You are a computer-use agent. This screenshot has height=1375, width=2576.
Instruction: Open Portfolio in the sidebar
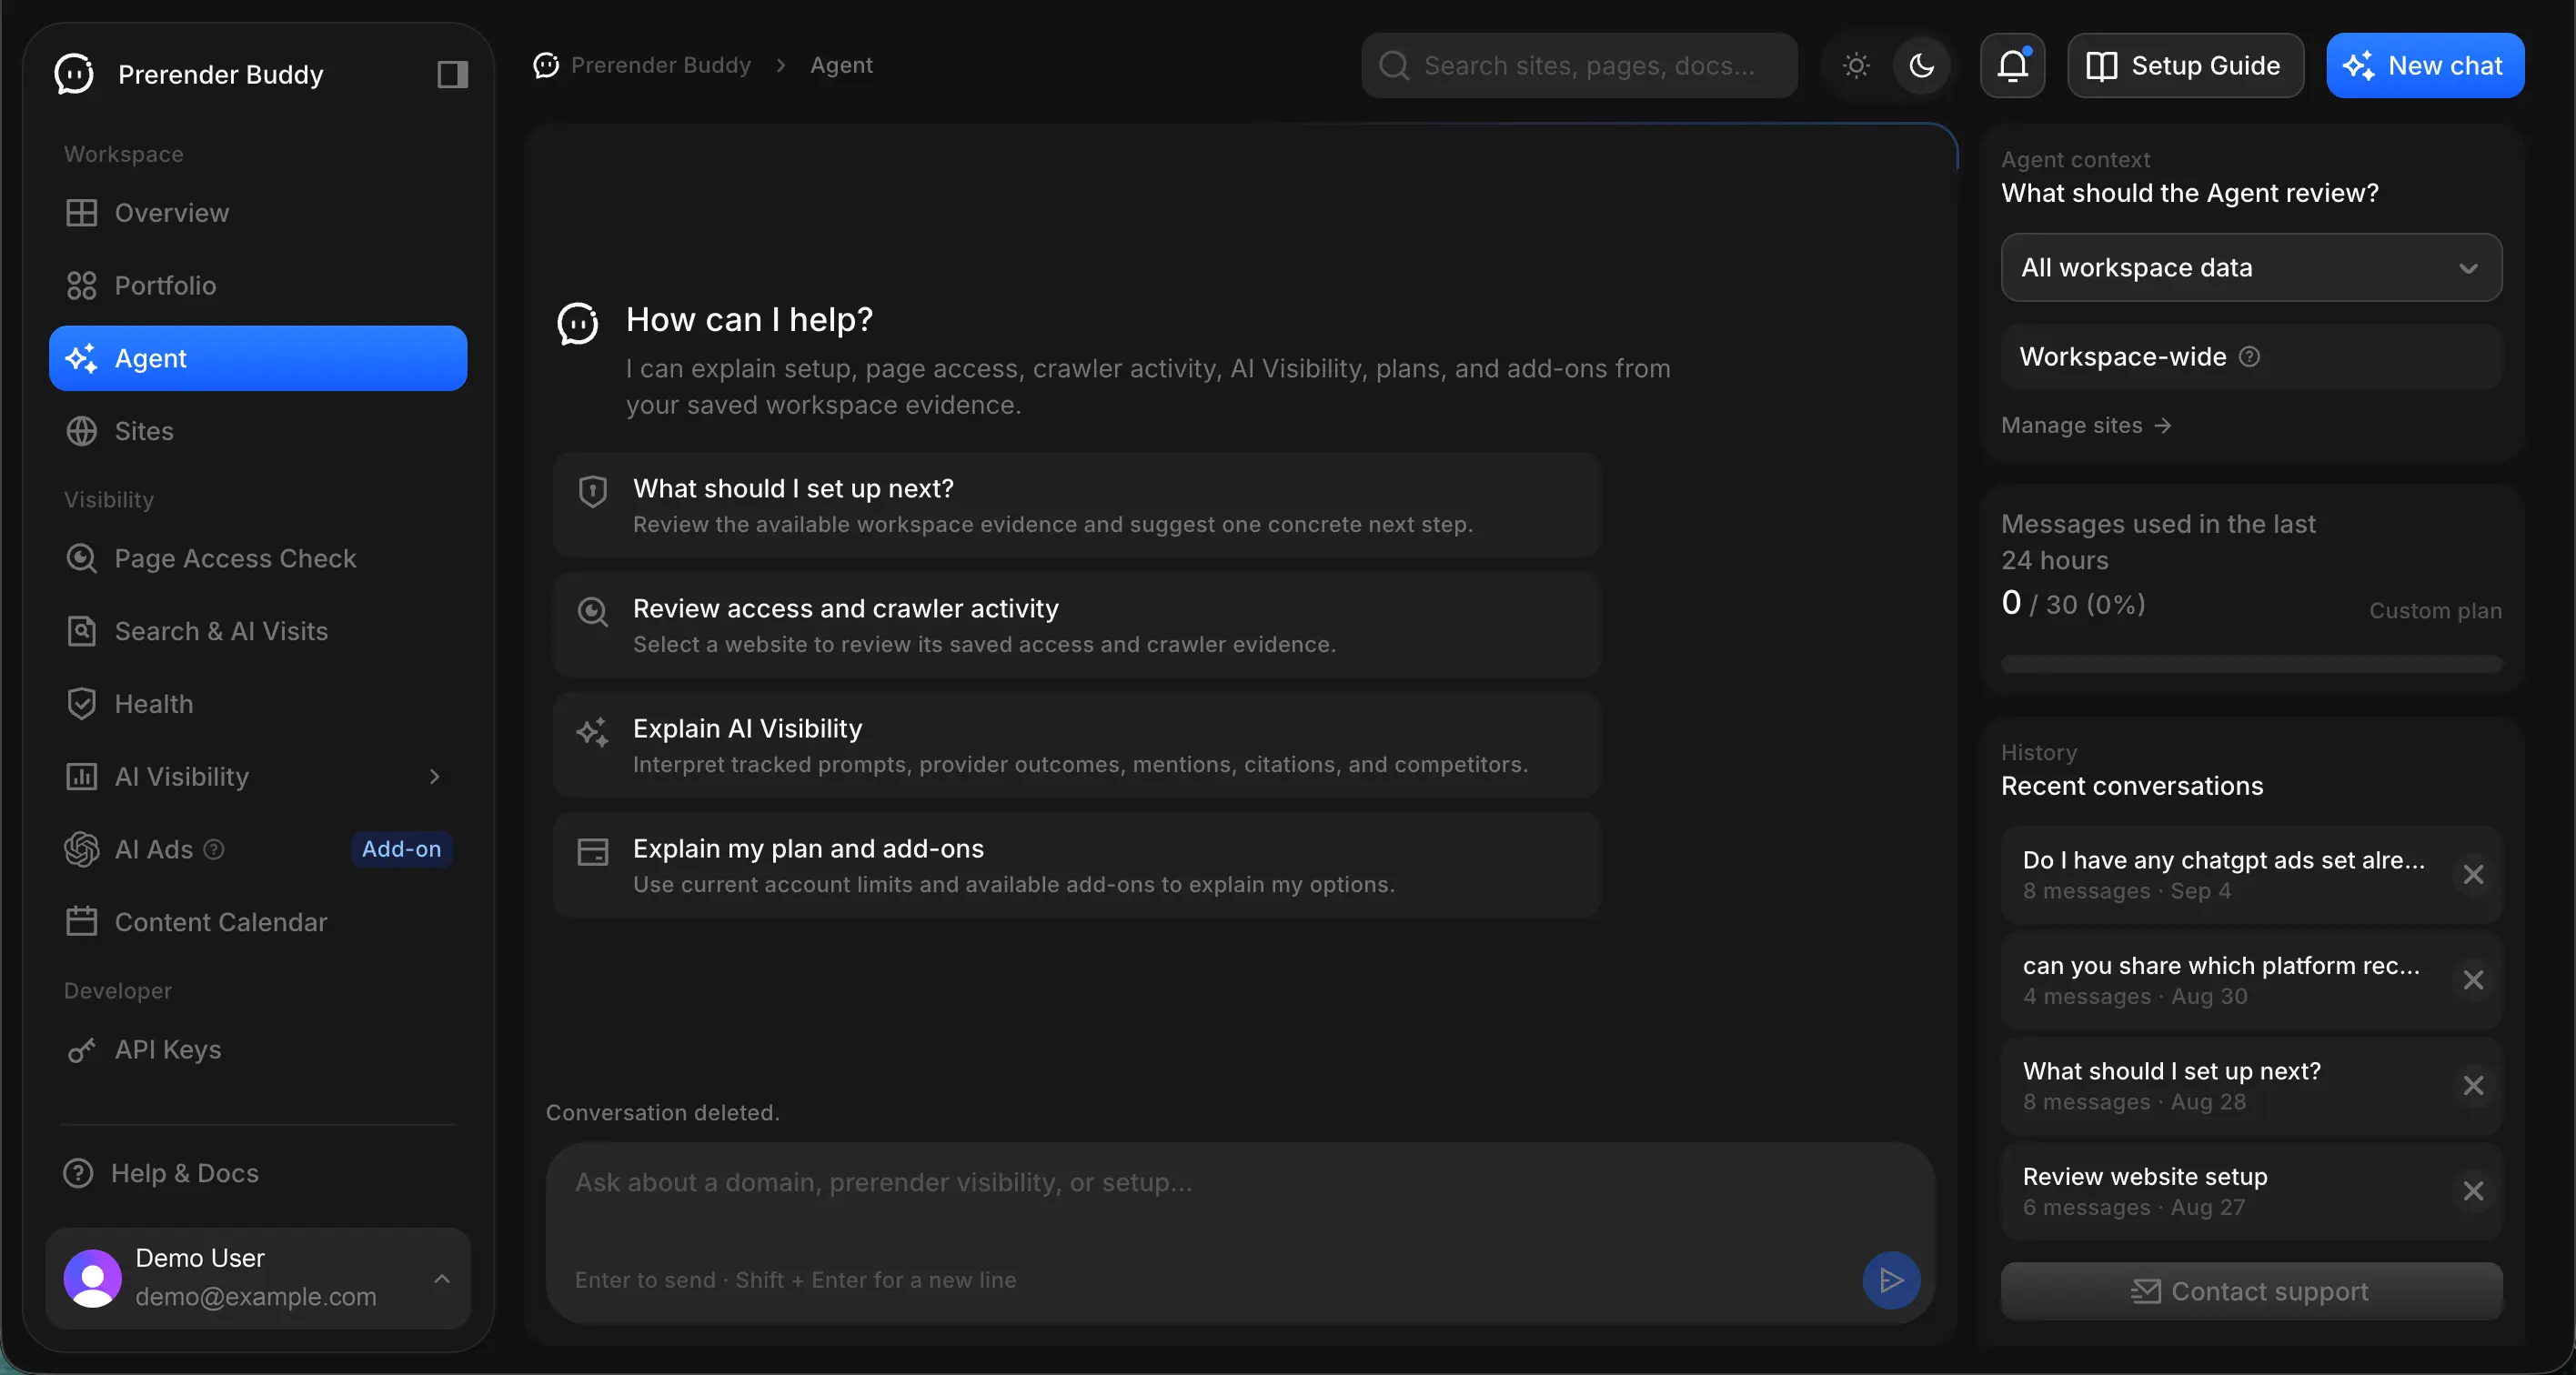pos(258,286)
